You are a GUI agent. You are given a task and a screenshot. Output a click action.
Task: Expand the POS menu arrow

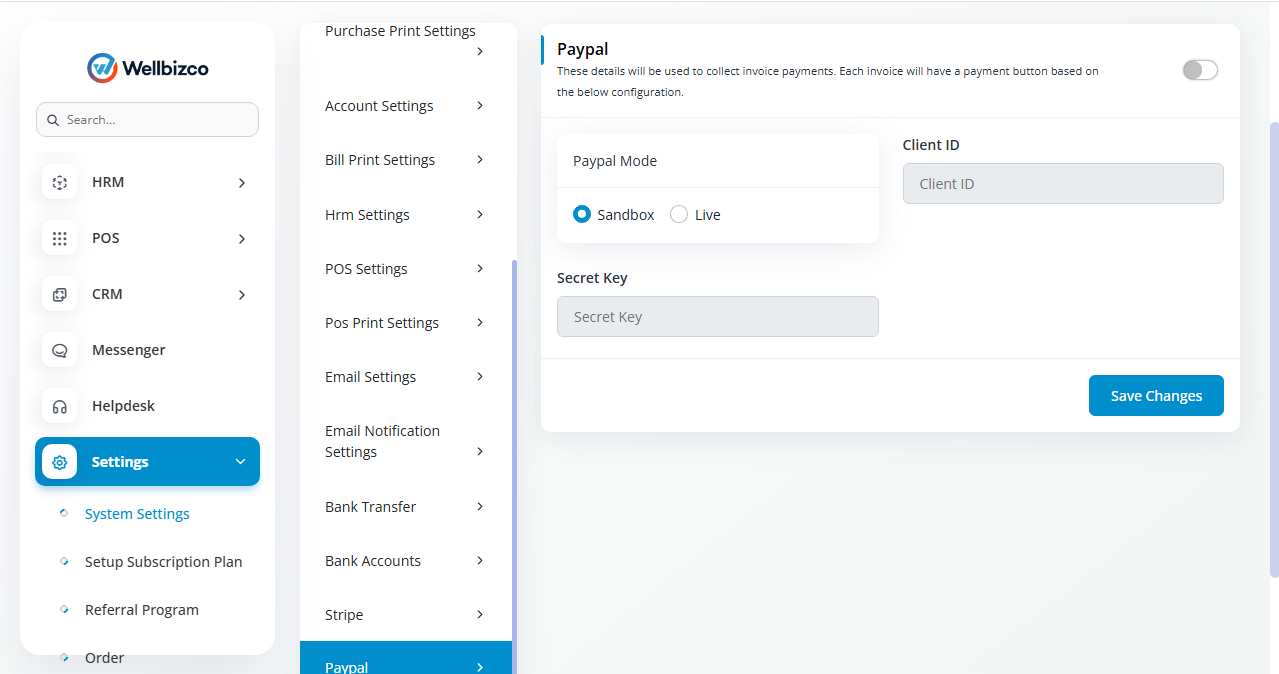241,239
